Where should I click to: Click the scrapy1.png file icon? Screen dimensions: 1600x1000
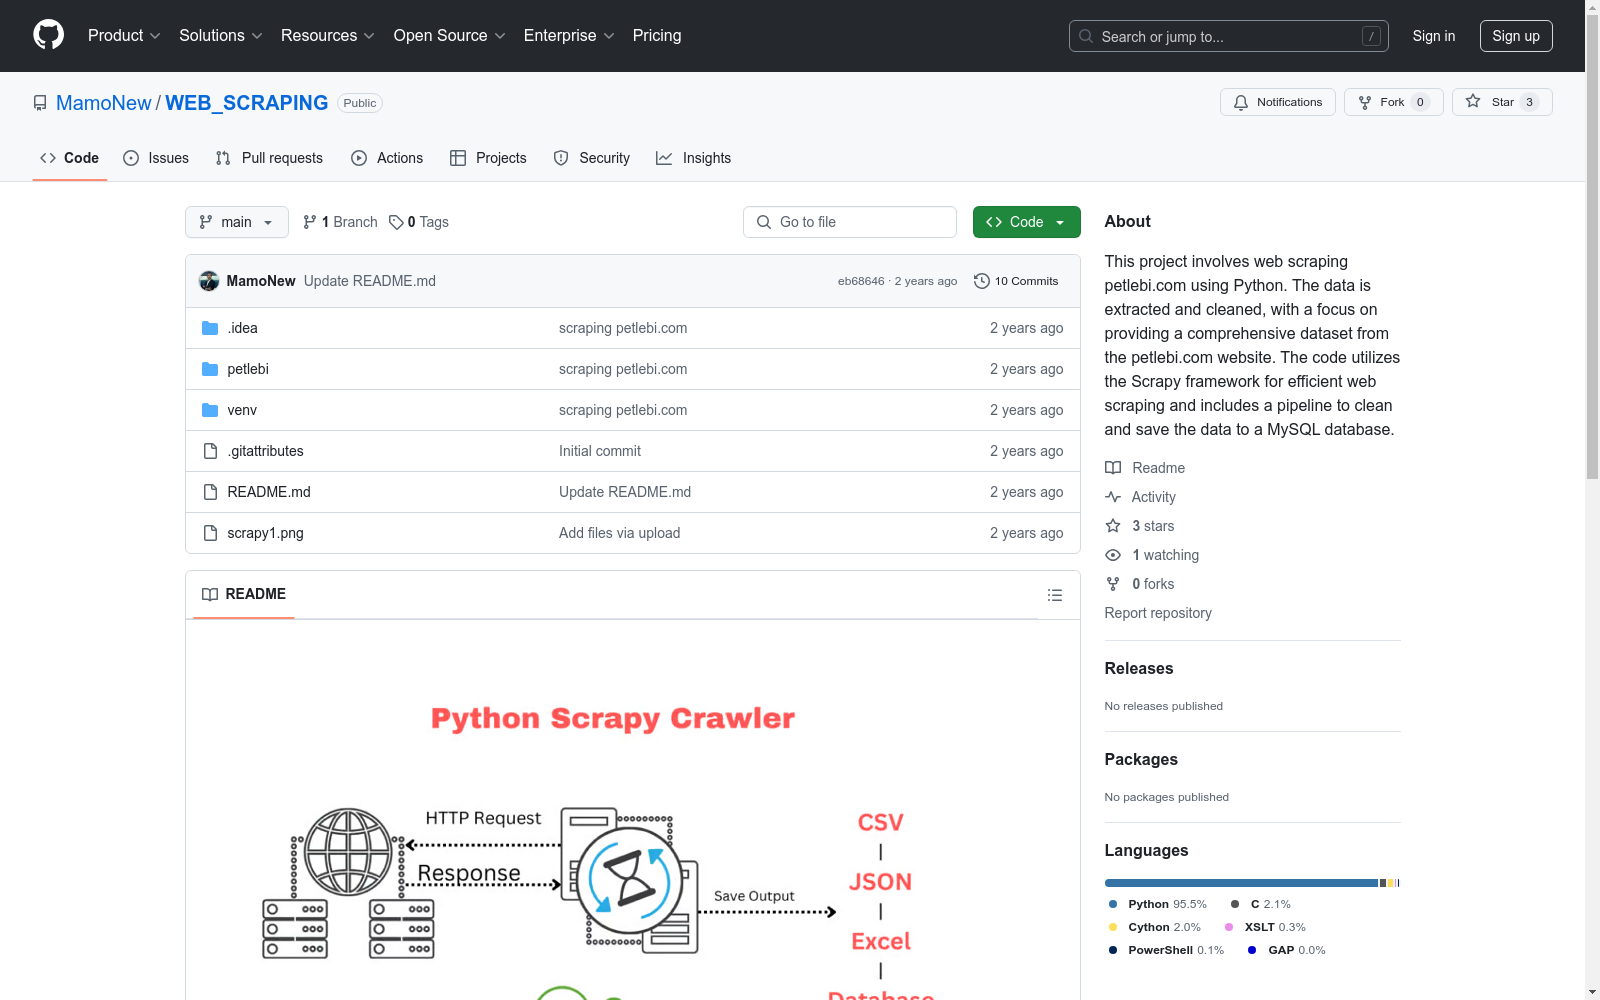coord(210,533)
